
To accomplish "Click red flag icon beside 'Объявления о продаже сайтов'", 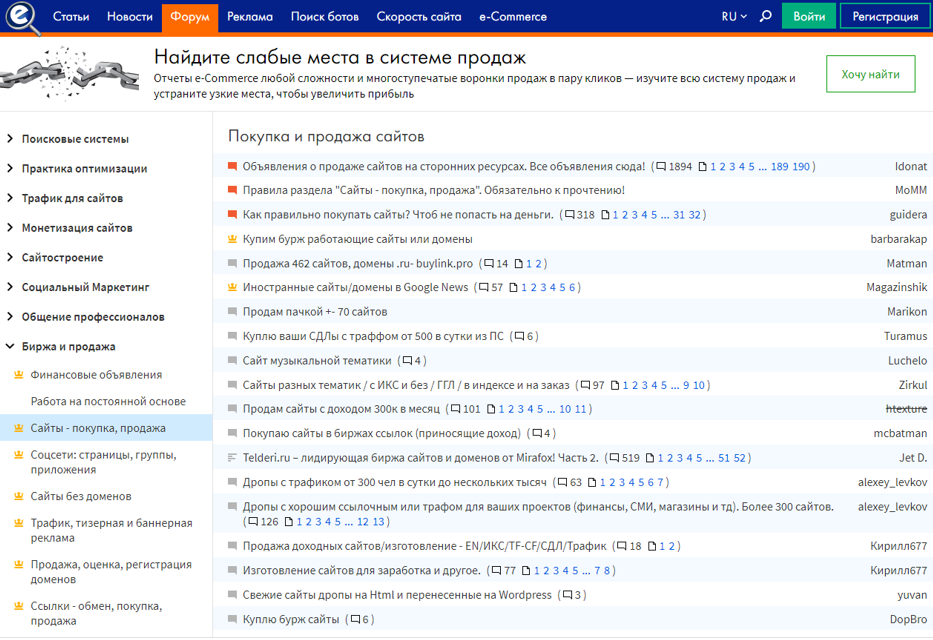I will click(x=233, y=167).
